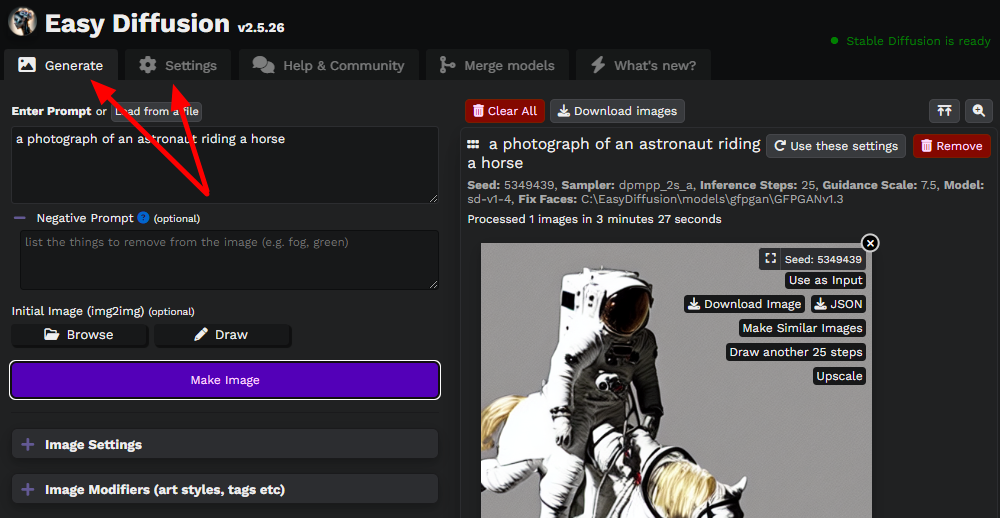Click Draw another 25 steps

(796, 352)
